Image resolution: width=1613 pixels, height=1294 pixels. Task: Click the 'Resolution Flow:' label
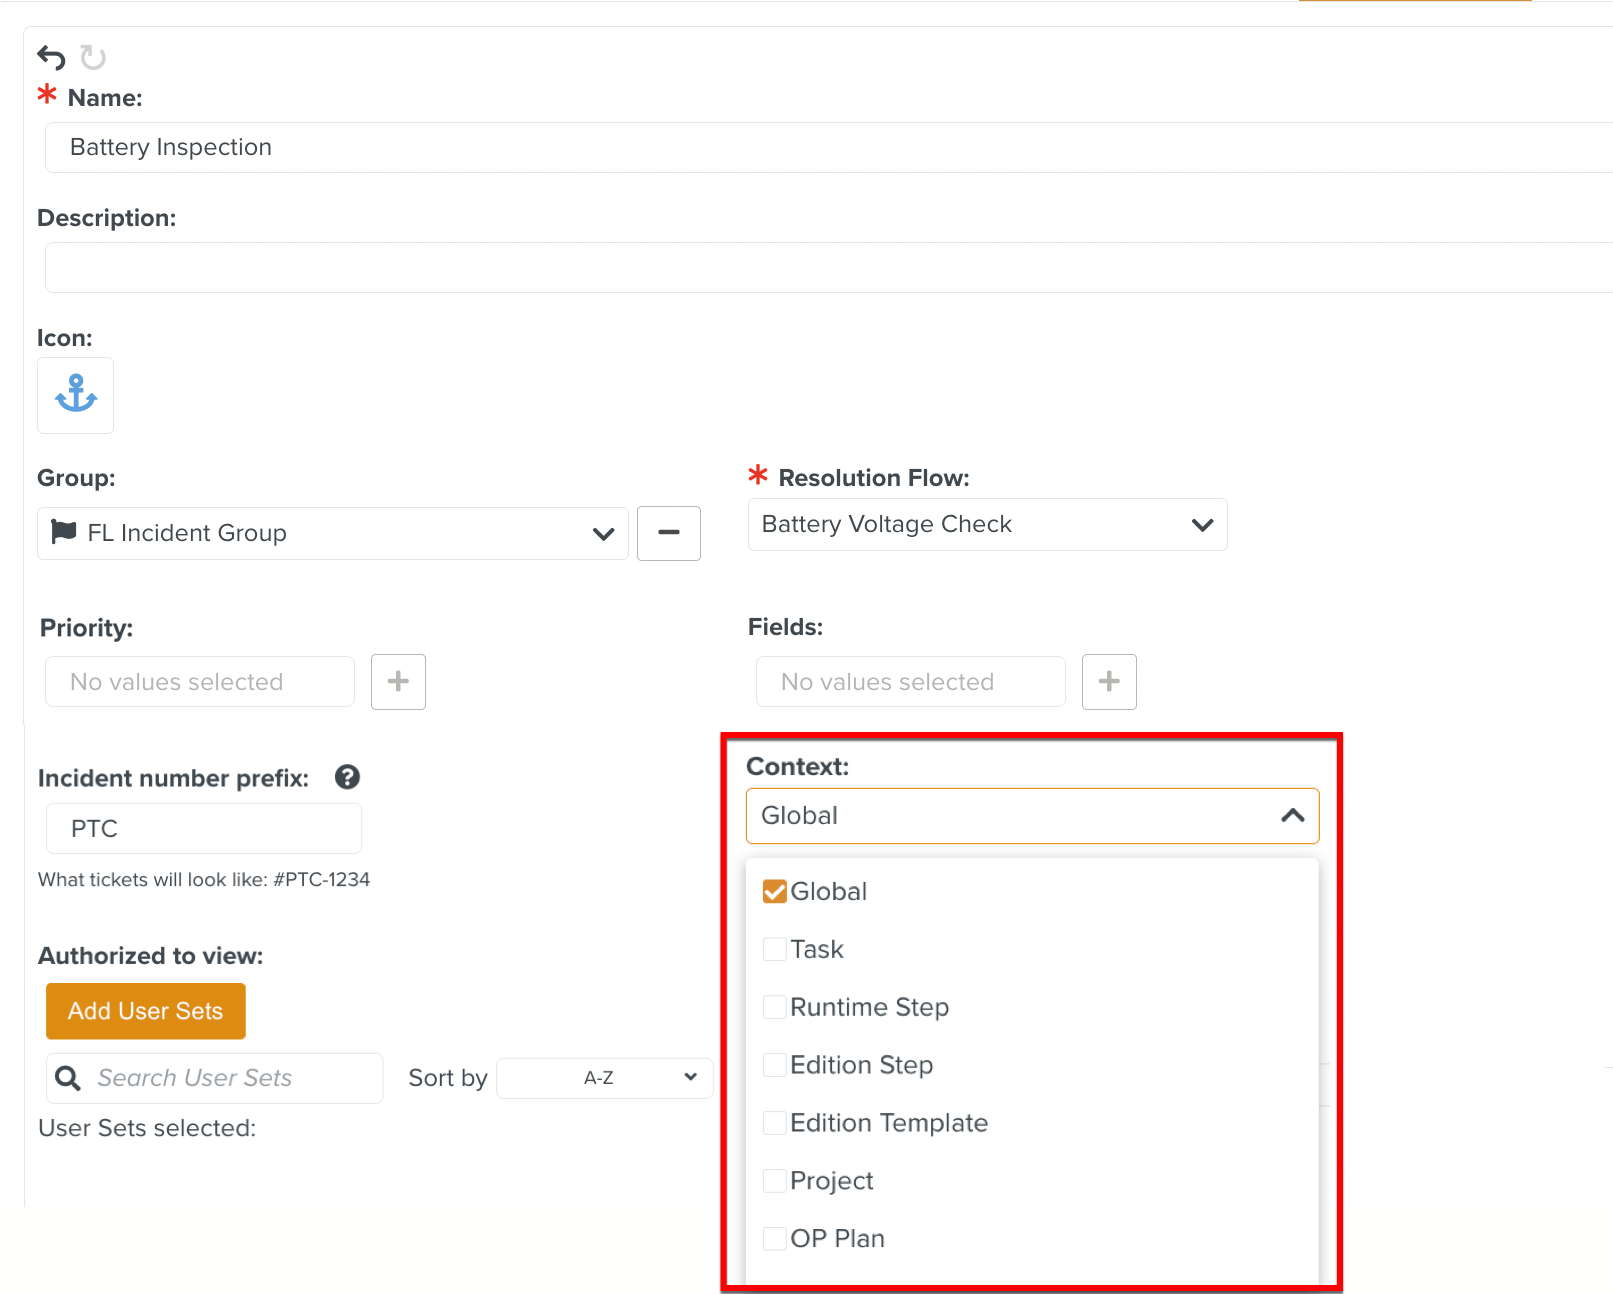point(874,478)
